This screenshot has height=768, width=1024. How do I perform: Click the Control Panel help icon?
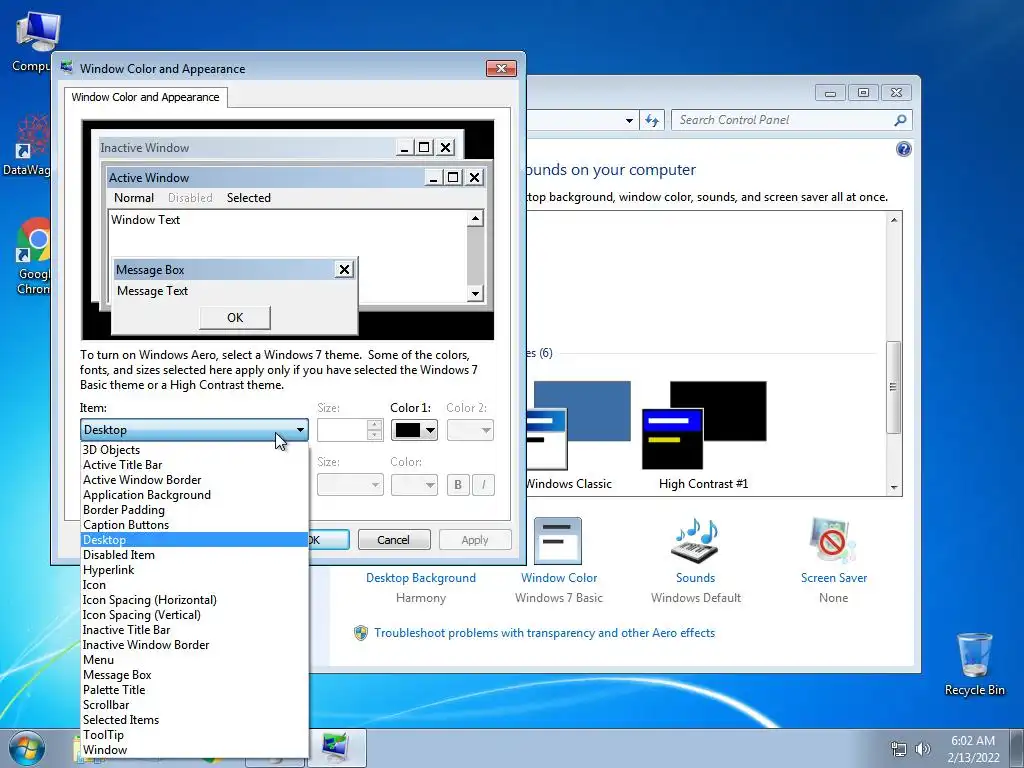coord(903,150)
